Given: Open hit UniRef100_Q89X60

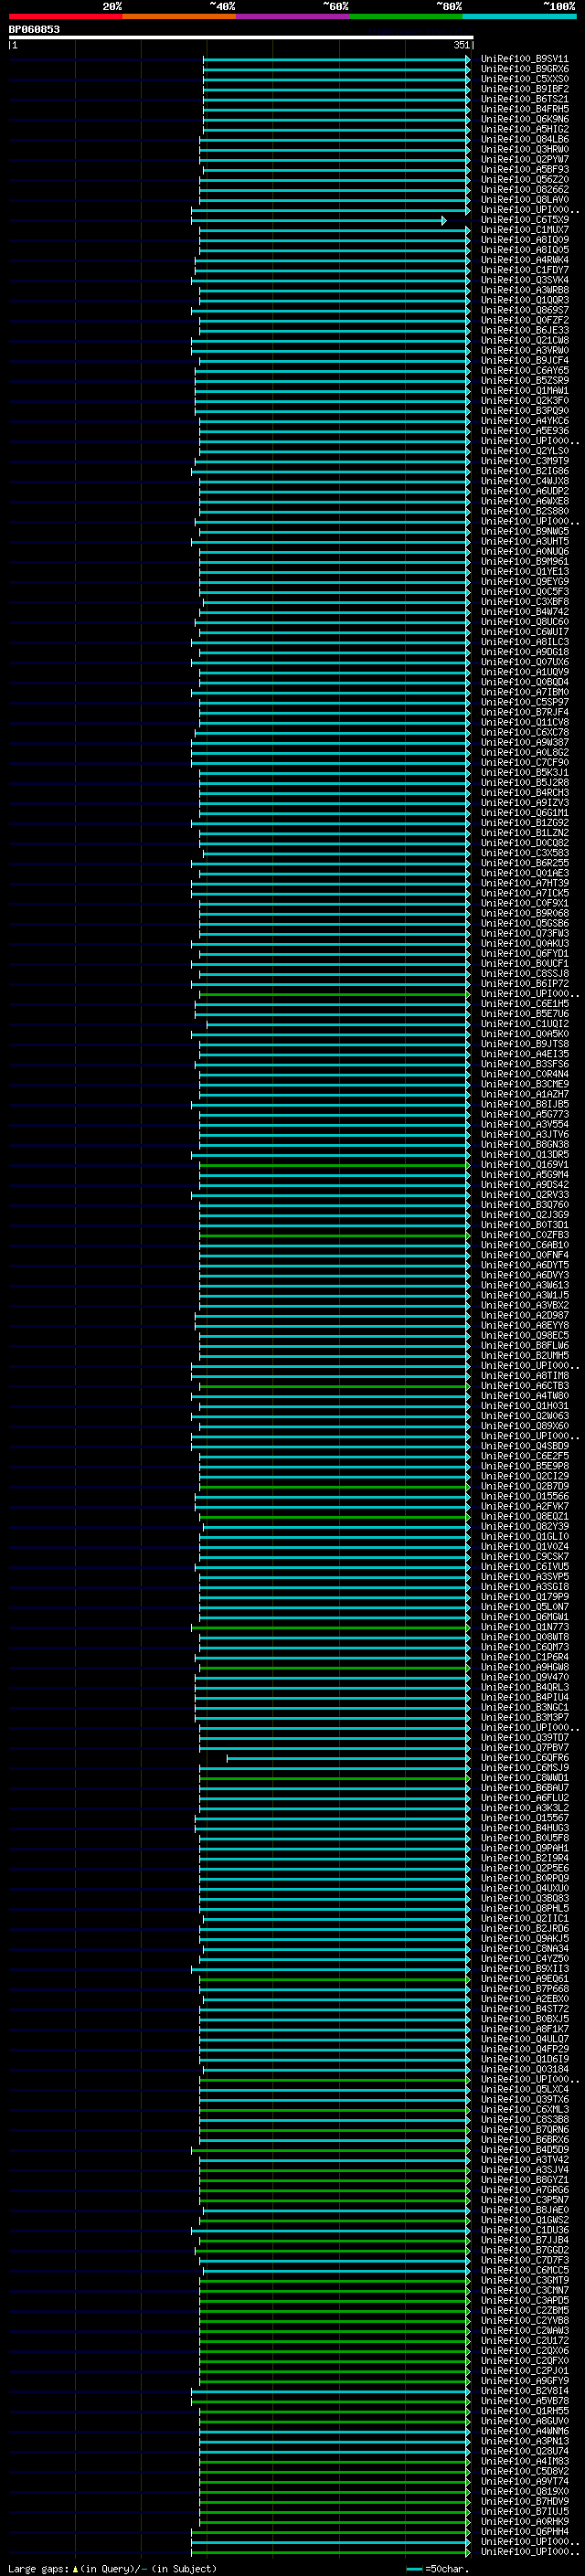Looking at the screenshot, I should coord(525,1426).
